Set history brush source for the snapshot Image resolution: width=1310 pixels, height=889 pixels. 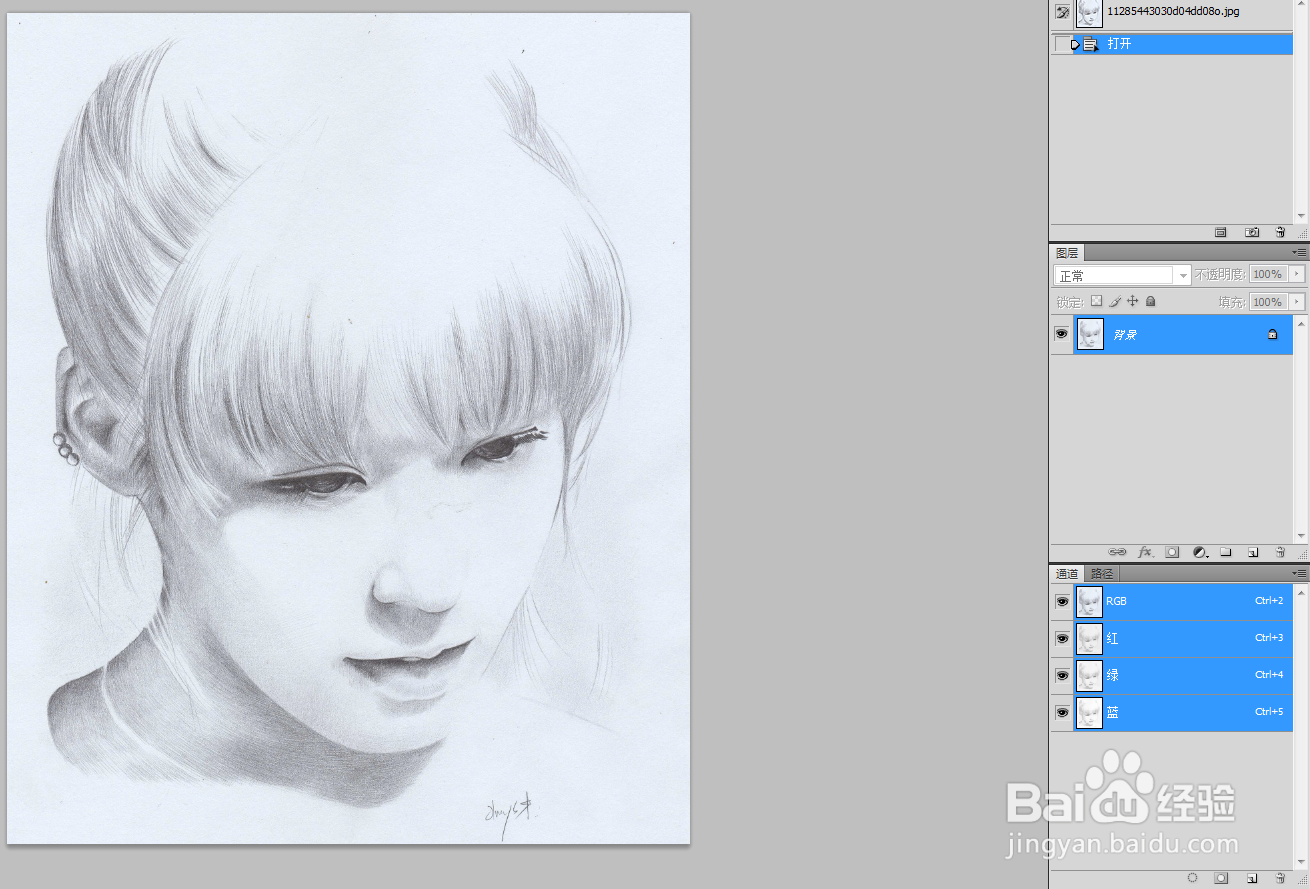click(1062, 13)
